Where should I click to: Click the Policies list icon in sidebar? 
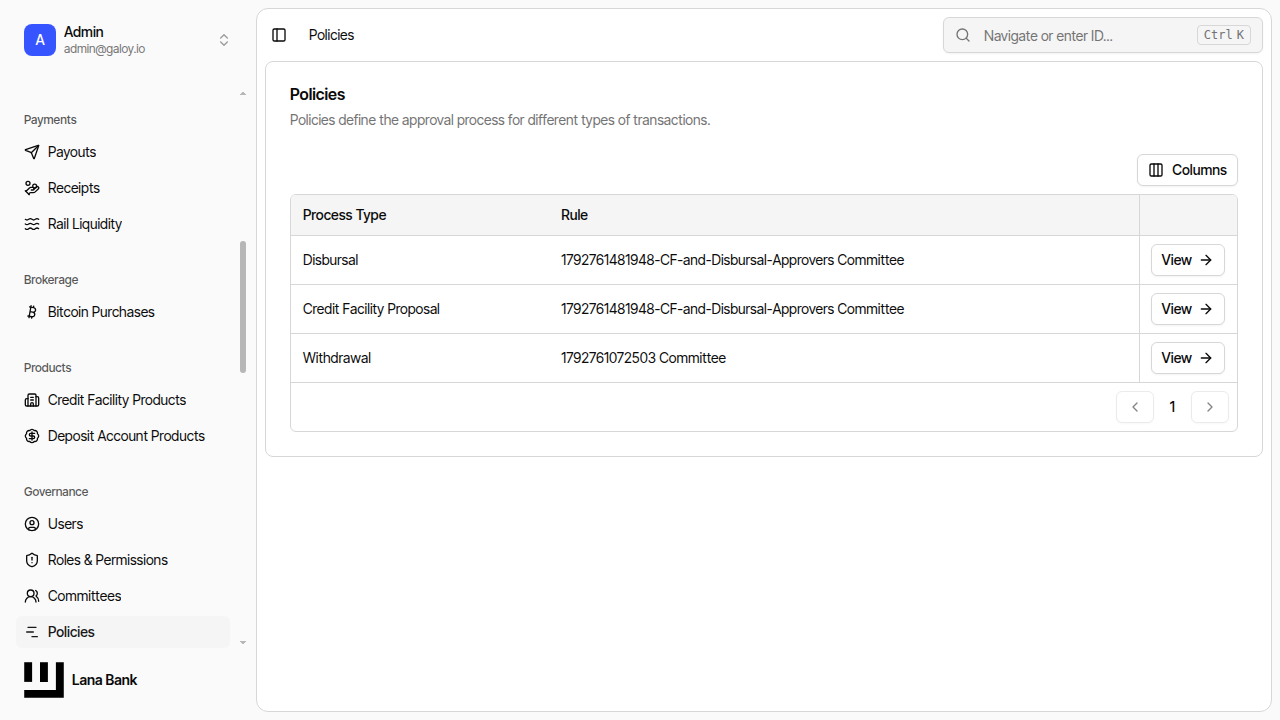(32, 632)
